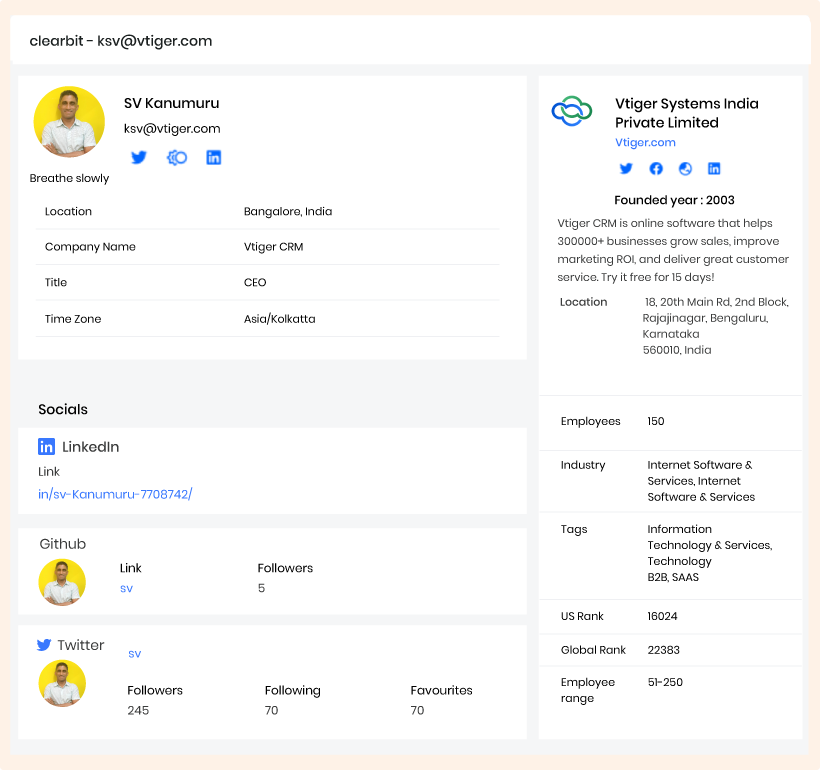Click the gear-shaped icon under ksv@vtiger.com

tap(177, 158)
